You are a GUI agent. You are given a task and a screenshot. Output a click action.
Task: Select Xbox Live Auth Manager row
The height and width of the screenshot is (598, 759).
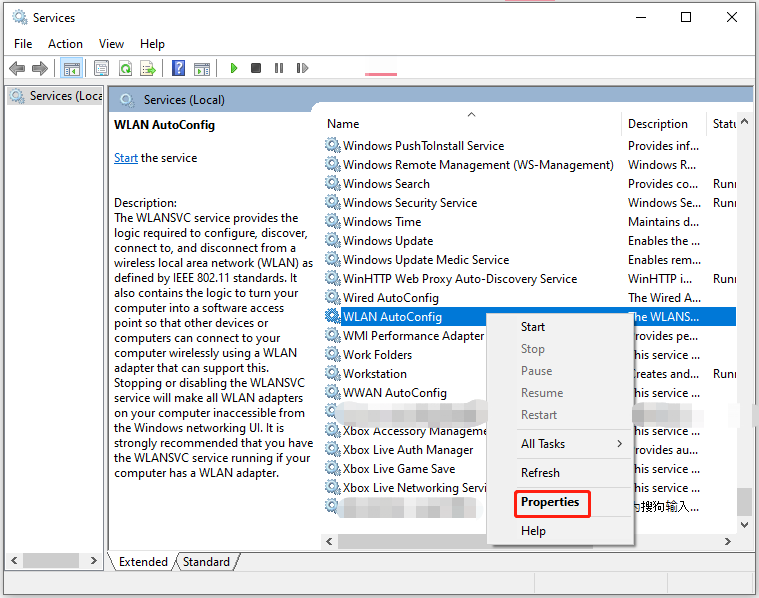point(406,449)
